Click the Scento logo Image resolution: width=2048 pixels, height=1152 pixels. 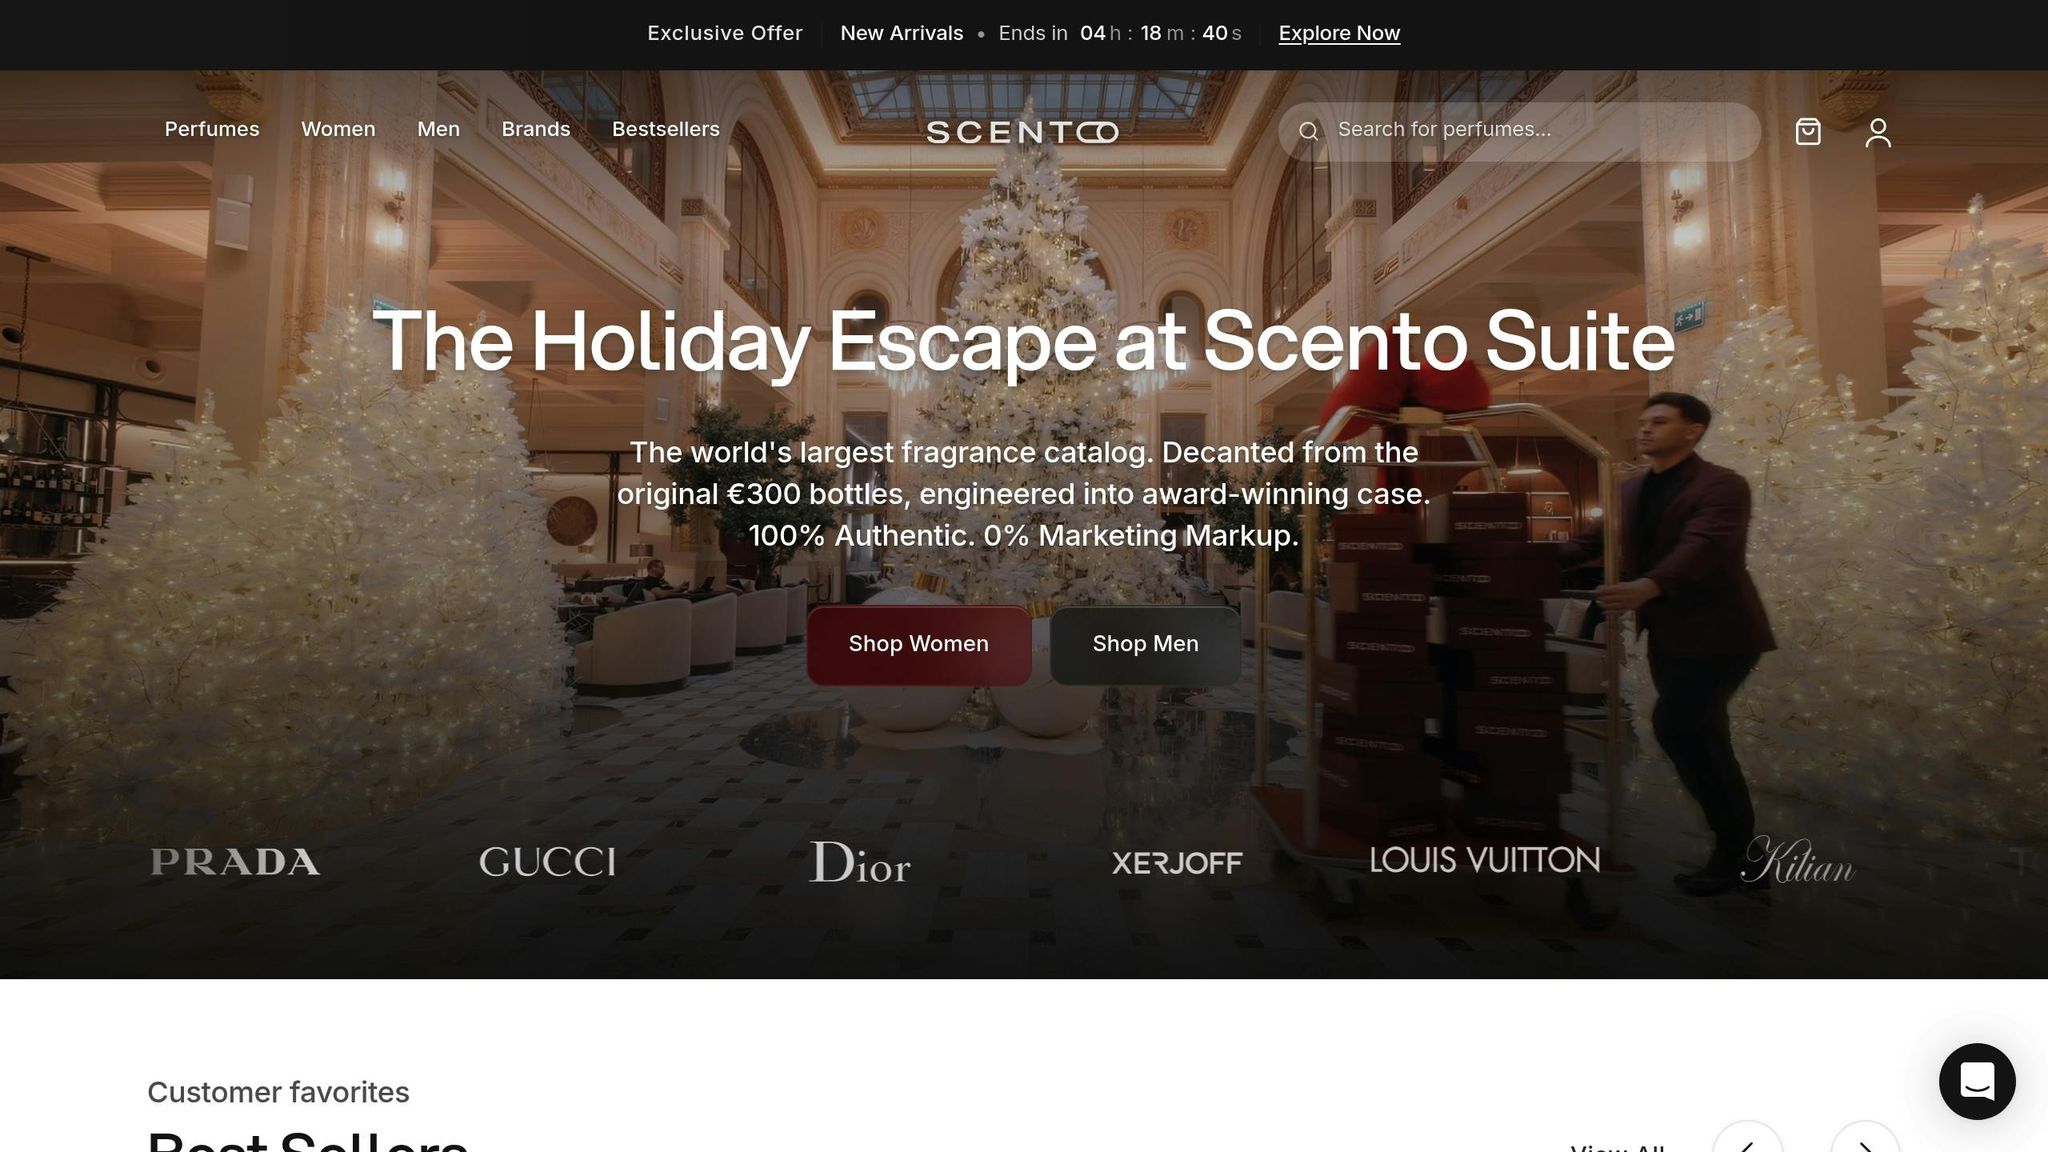(x=1022, y=132)
